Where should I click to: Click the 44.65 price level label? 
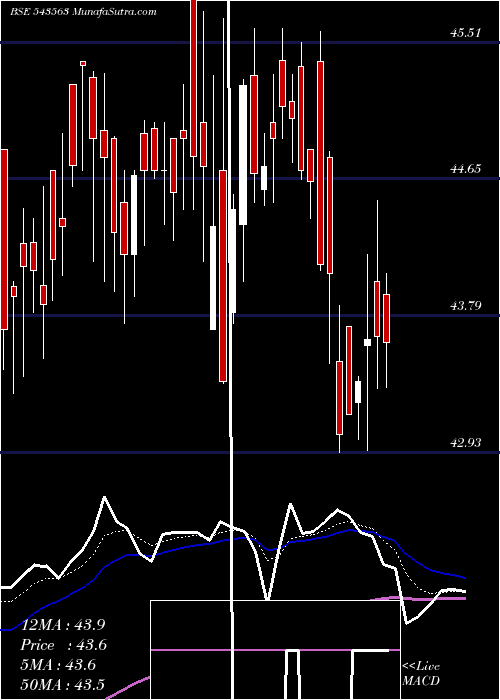[x=466, y=169]
